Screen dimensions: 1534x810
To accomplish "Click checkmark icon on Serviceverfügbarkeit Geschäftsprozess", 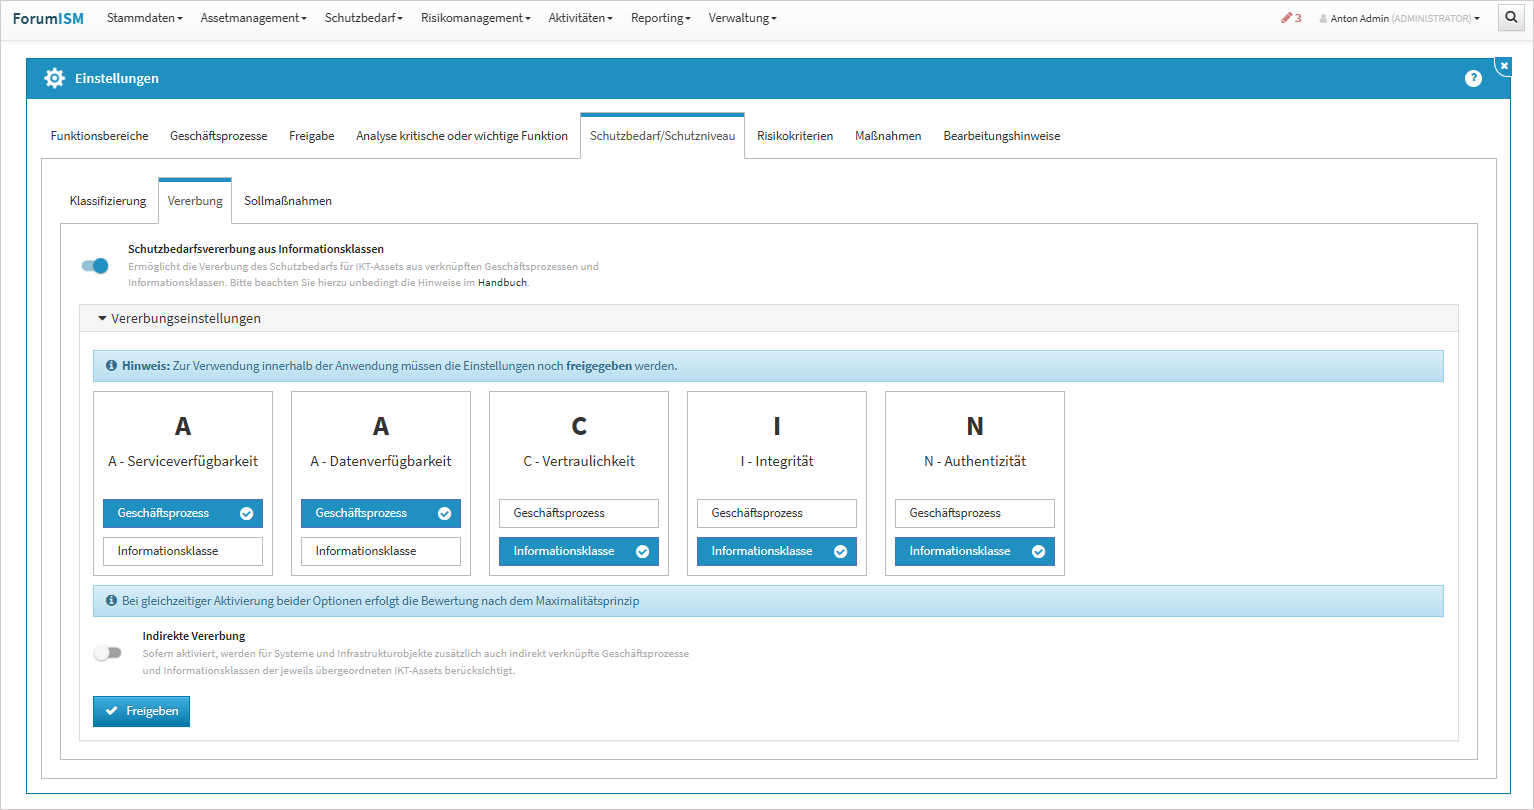I will 246,514.
